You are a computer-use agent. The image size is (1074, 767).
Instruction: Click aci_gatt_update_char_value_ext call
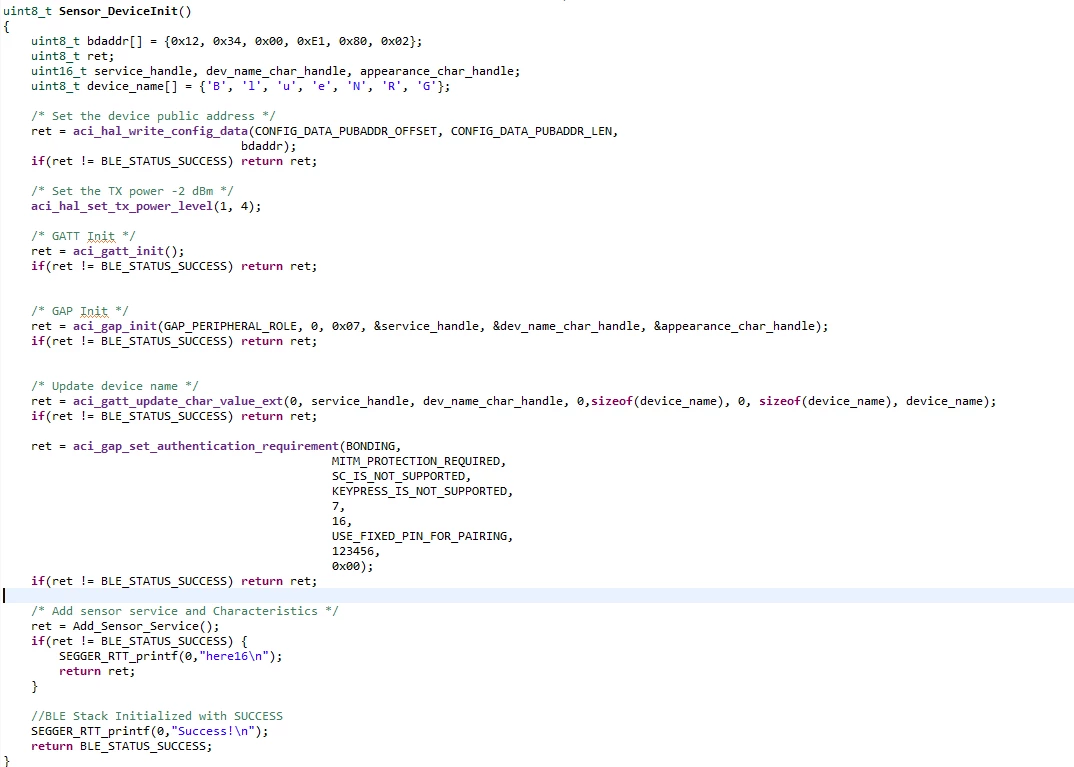[177, 401]
